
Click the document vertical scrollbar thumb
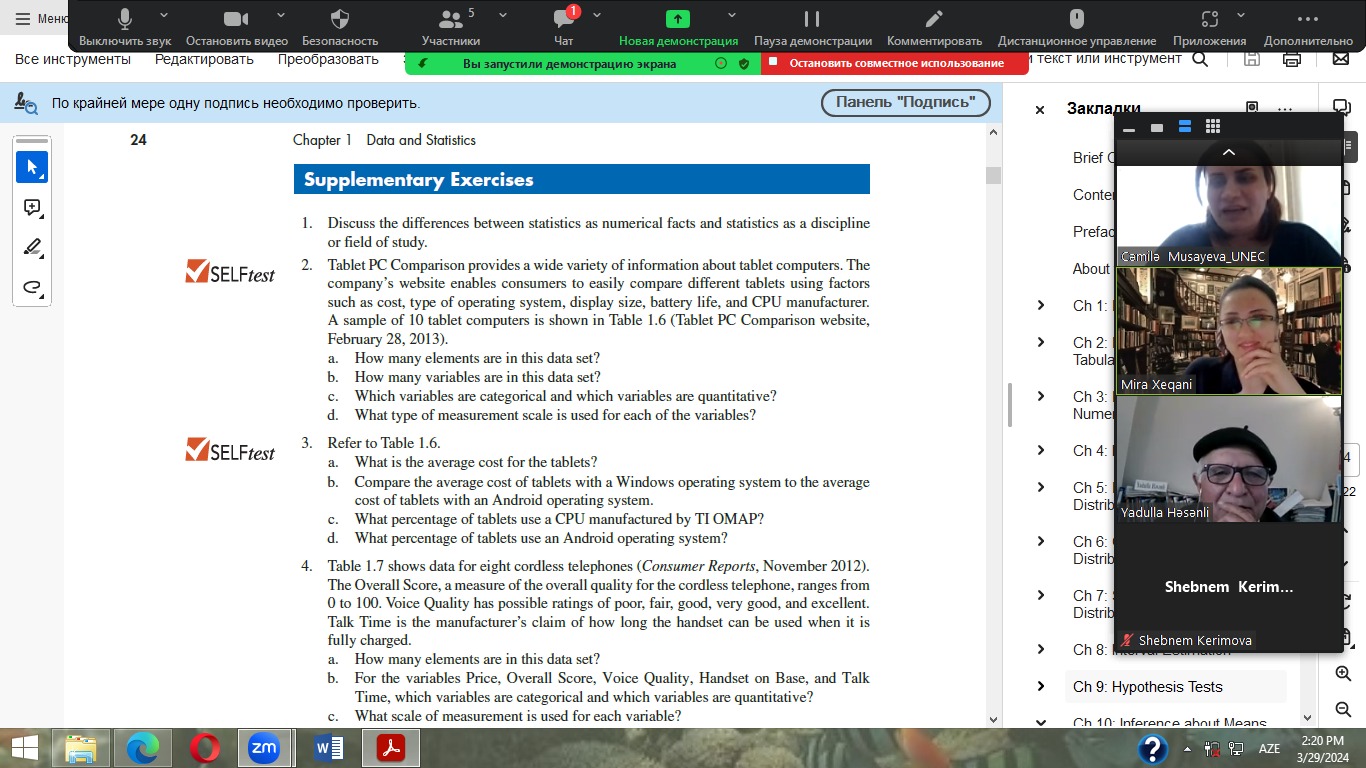pos(993,175)
